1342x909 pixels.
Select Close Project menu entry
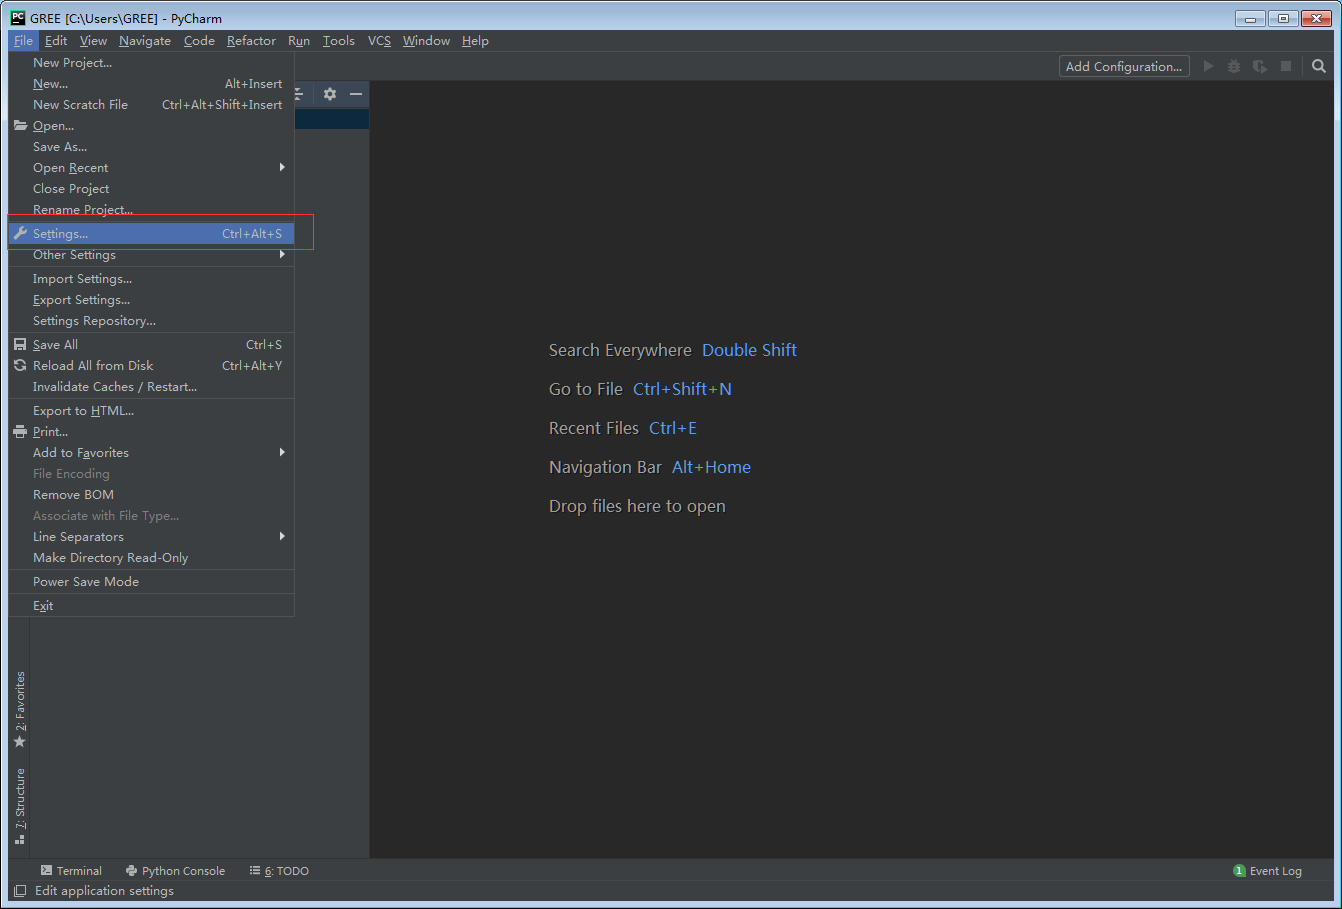tap(151, 189)
